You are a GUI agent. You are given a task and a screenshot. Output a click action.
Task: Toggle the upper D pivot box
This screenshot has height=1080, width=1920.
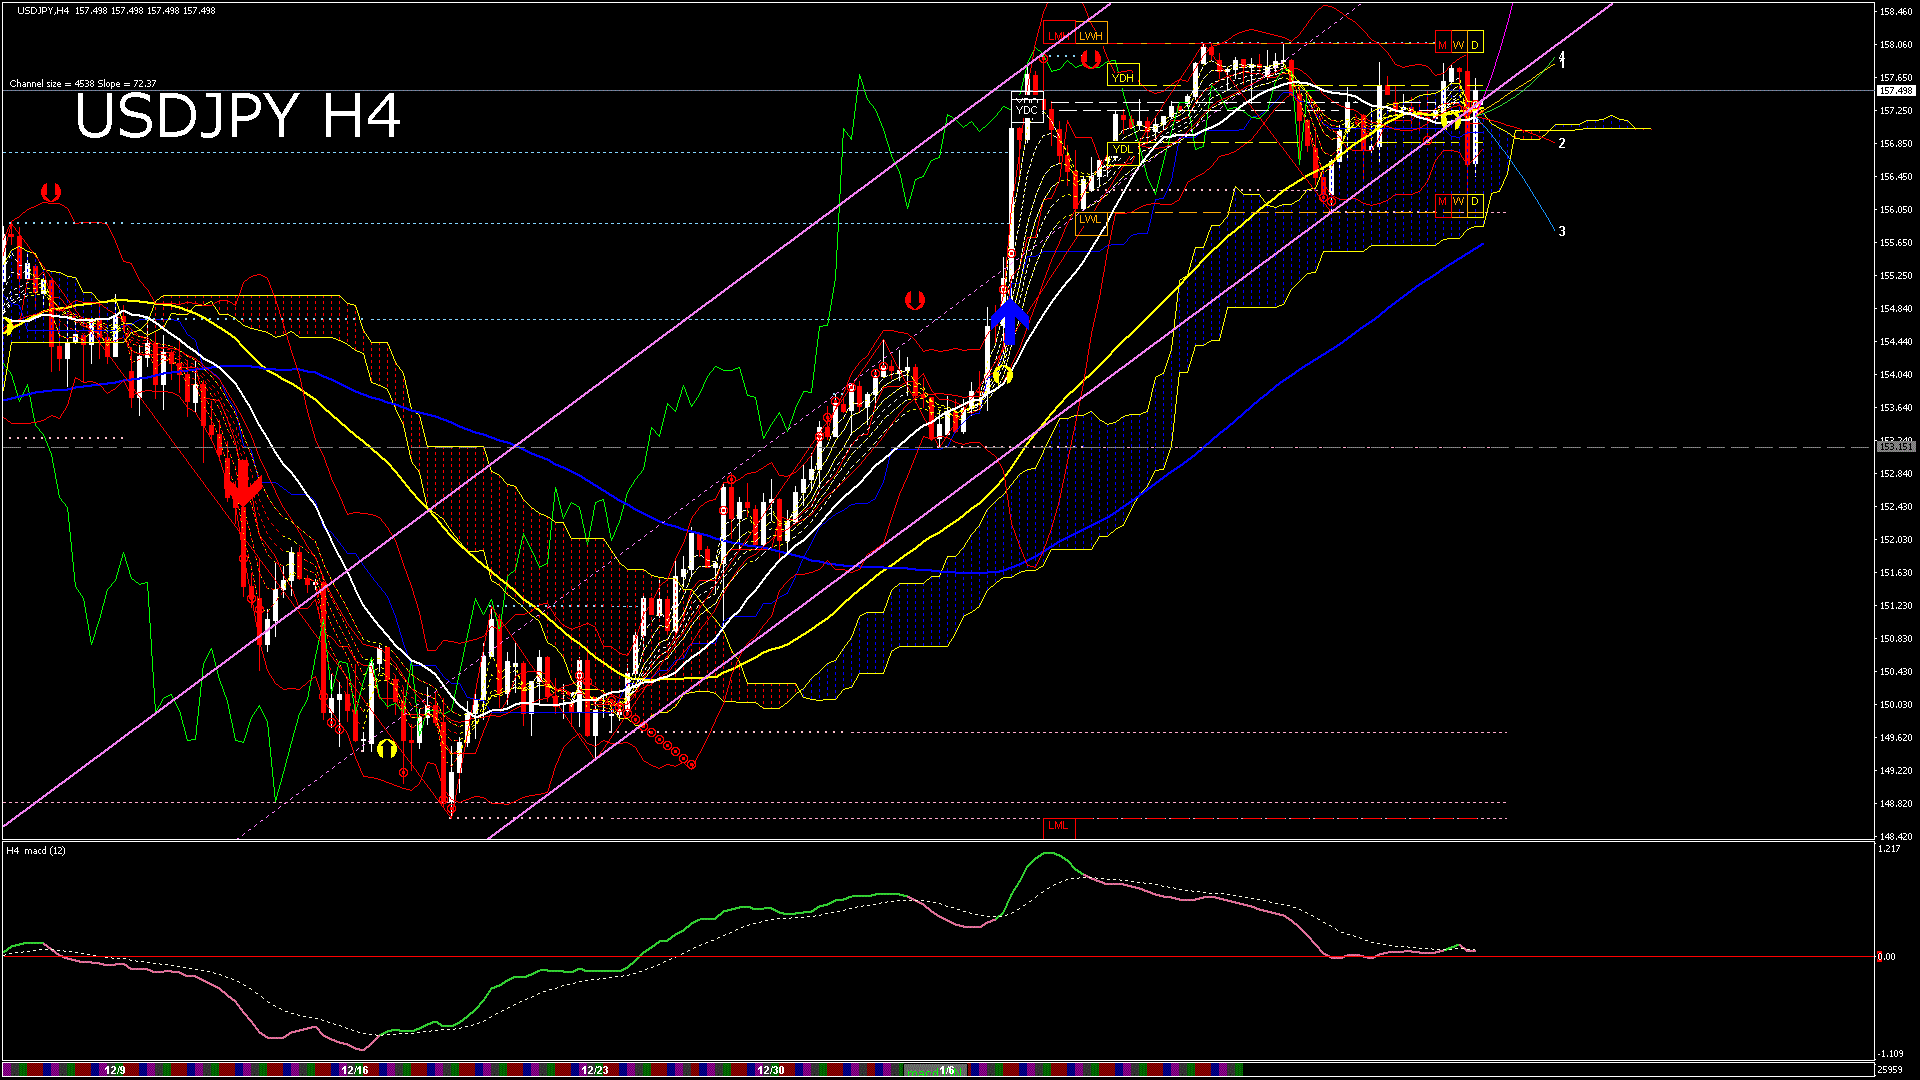(x=1474, y=44)
